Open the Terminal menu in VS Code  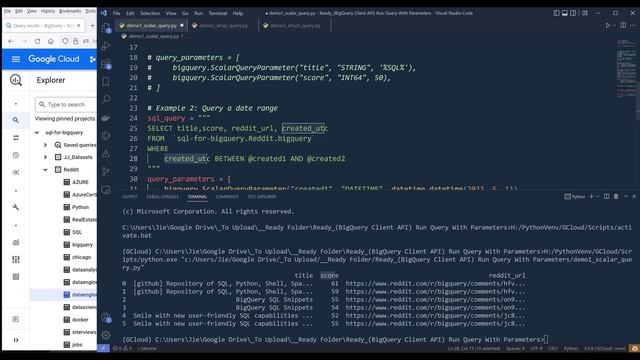tap(218, 13)
